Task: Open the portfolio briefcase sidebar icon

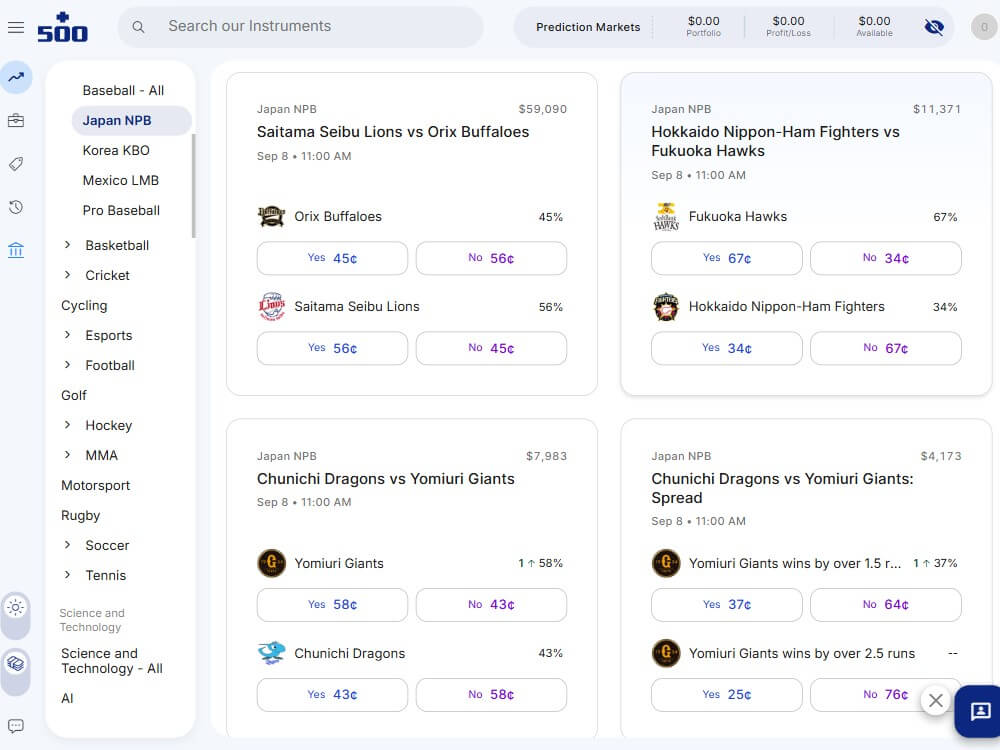Action: 16,121
